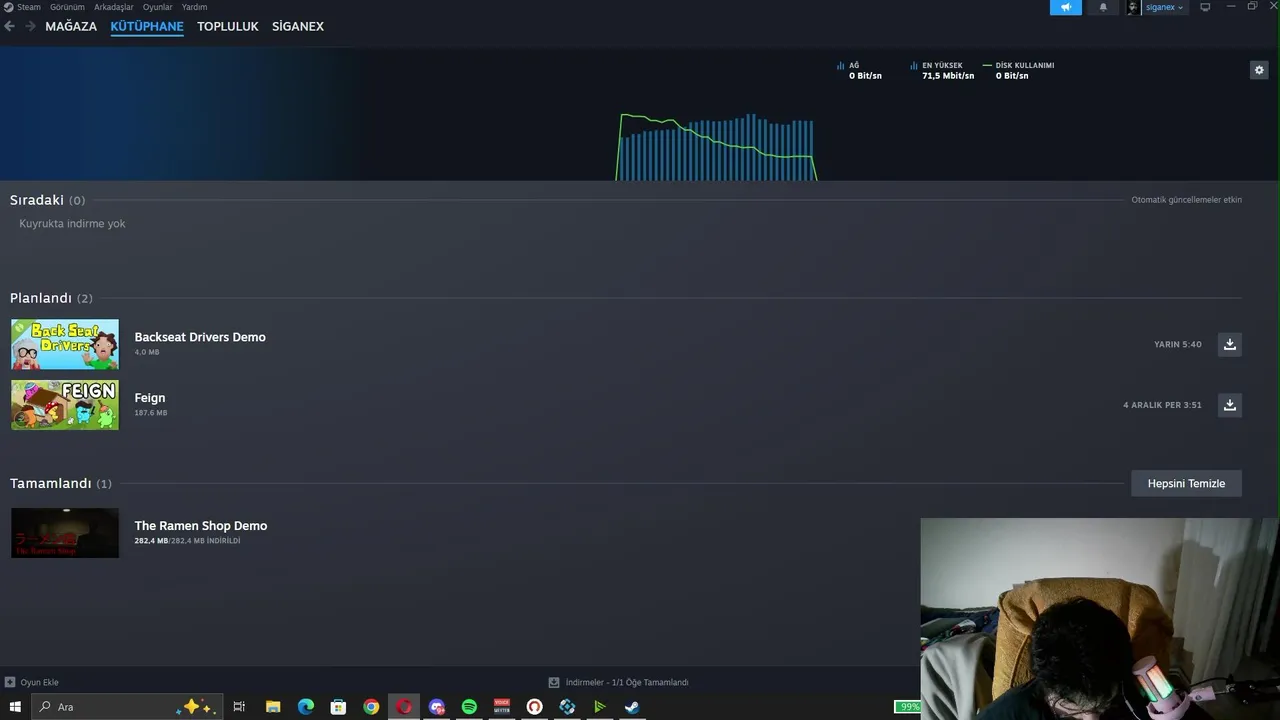Click the download throughput graph
1280x720 pixels.
716,147
